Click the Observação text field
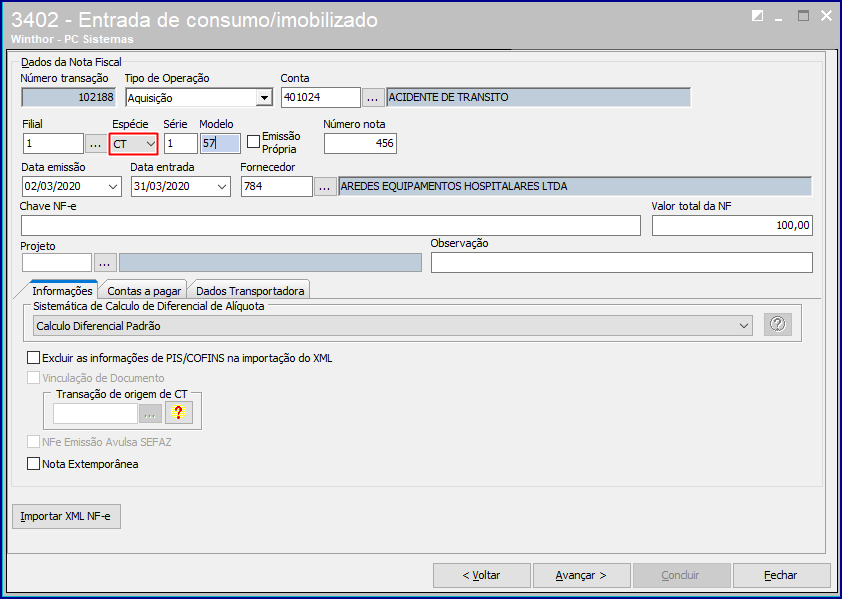Screen dimensions: 842x599 tap(622, 263)
